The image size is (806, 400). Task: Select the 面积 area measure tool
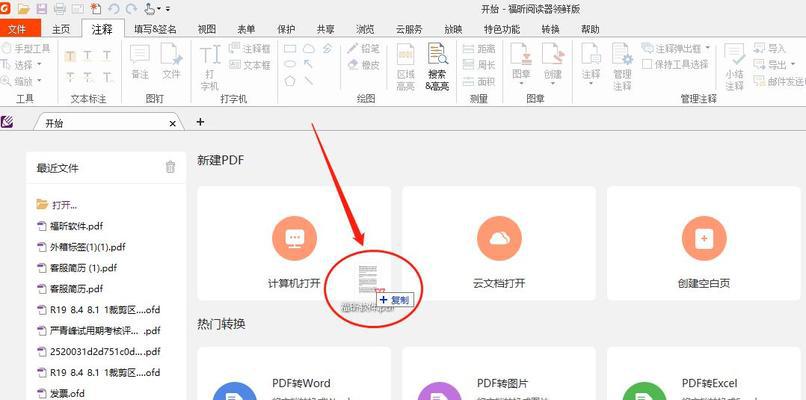[479, 81]
